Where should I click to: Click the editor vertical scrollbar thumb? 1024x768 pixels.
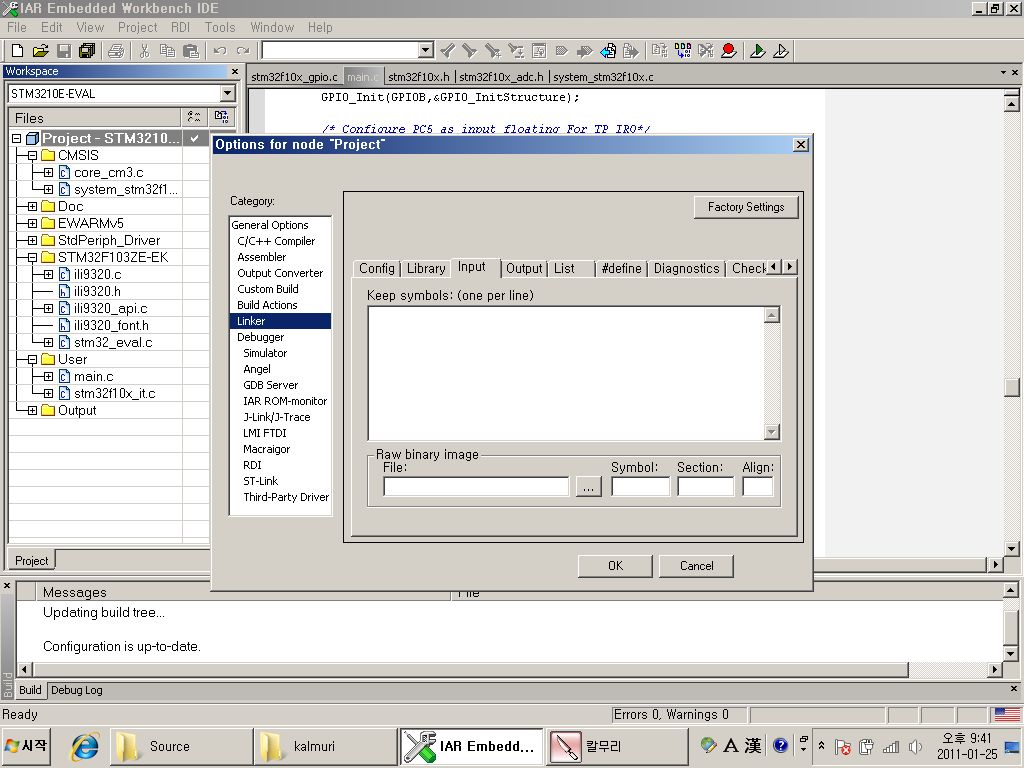pyautogui.click(x=1012, y=387)
